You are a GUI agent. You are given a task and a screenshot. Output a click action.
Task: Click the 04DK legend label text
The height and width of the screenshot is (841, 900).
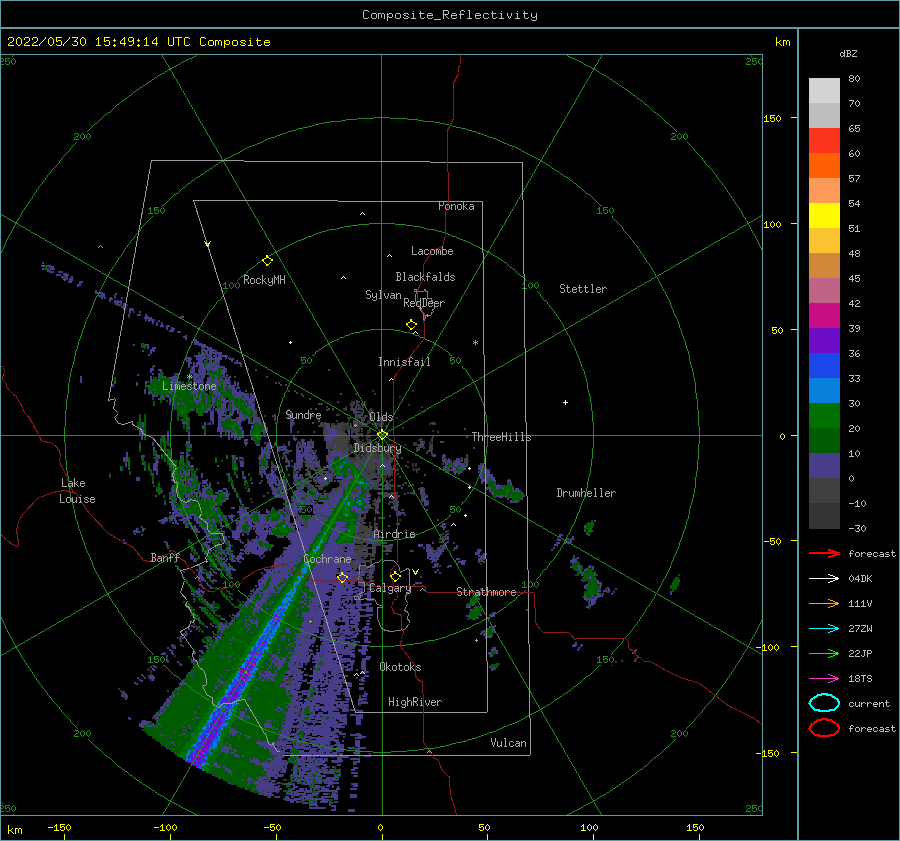click(860, 579)
